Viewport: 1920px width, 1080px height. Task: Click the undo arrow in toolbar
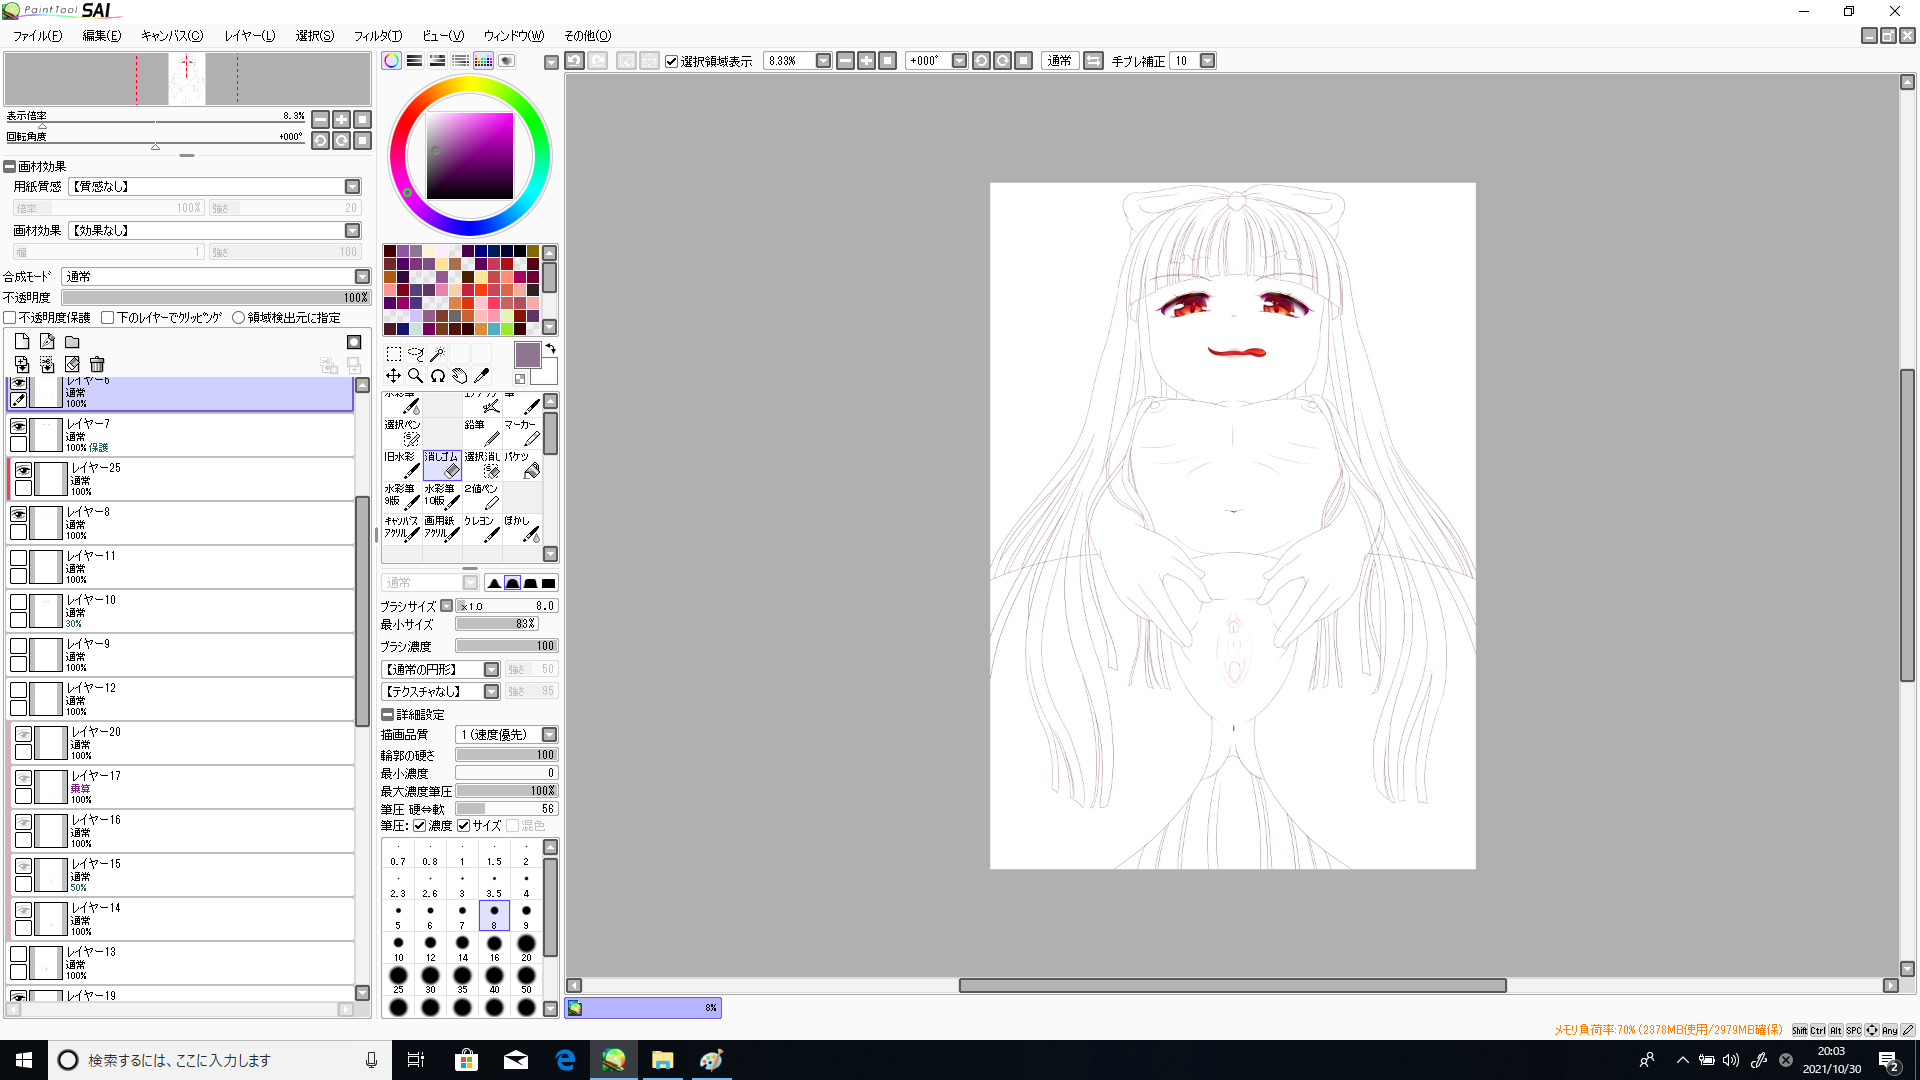tap(574, 61)
